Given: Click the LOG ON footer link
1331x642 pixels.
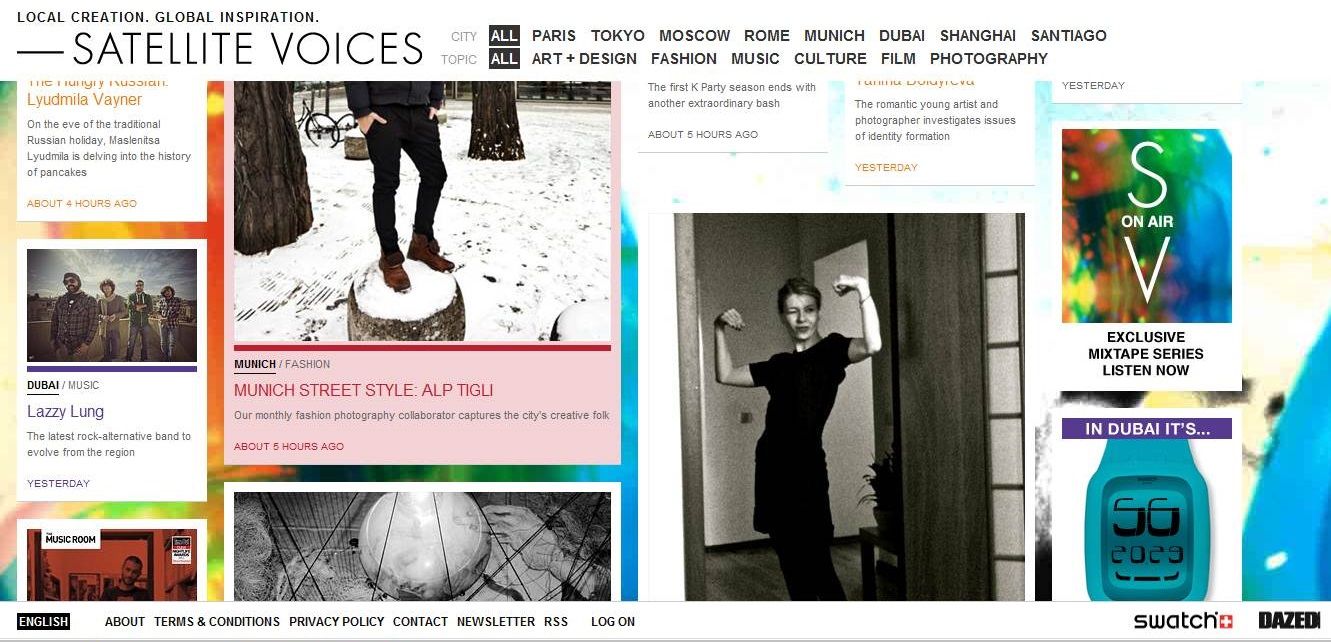Looking at the screenshot, I should point(613,621).
